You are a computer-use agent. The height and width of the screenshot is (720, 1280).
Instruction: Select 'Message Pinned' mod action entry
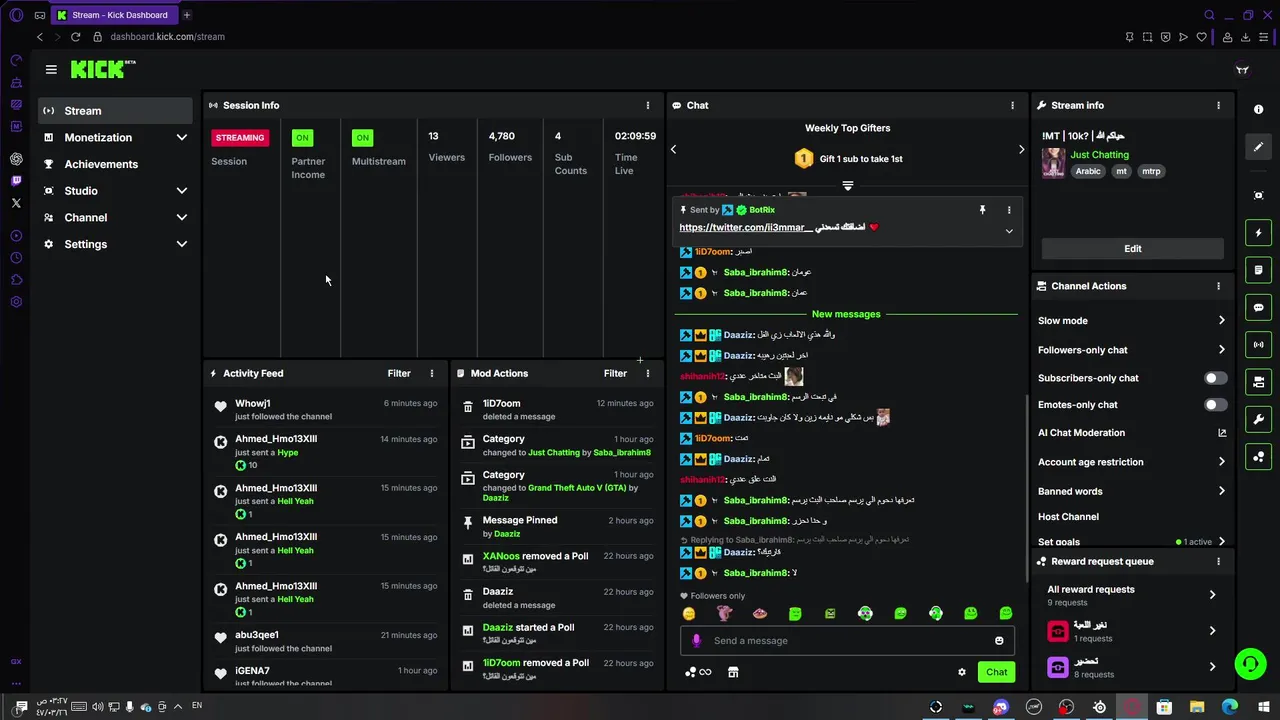[x=560, y=527]
